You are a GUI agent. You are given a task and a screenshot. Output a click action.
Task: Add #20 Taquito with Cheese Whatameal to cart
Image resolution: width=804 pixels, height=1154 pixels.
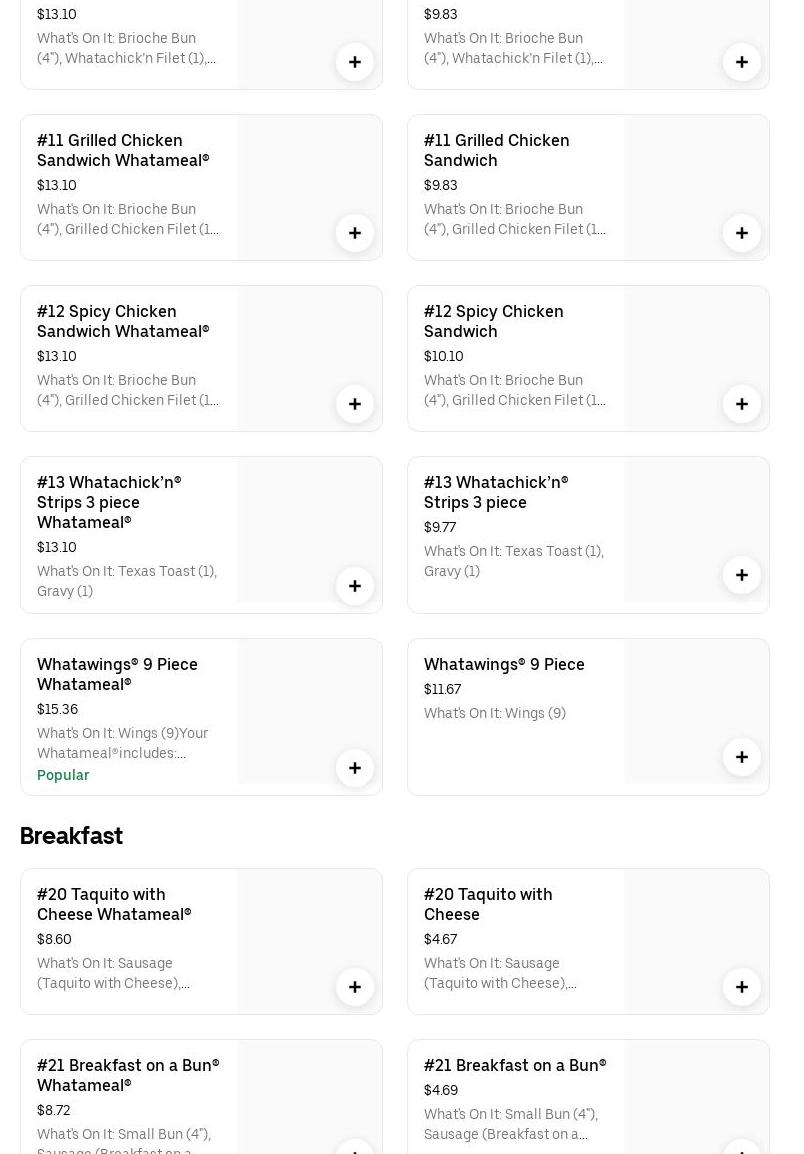coord(355,987)
